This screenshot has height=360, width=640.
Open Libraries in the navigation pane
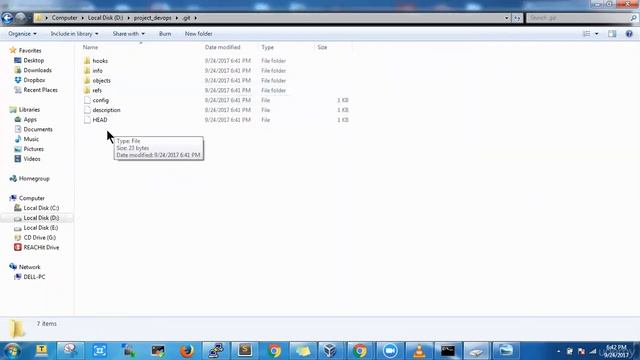(x=29, y=109)
